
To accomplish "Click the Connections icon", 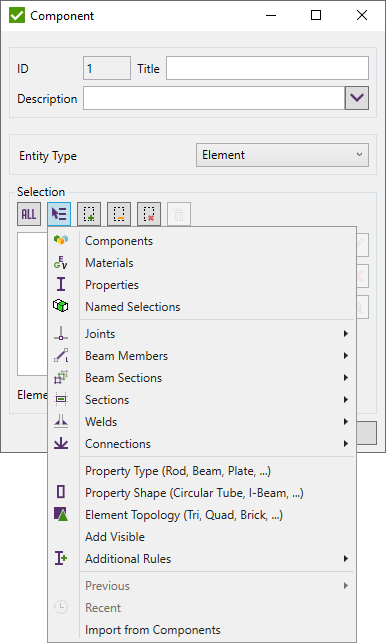I will [61, 443].
